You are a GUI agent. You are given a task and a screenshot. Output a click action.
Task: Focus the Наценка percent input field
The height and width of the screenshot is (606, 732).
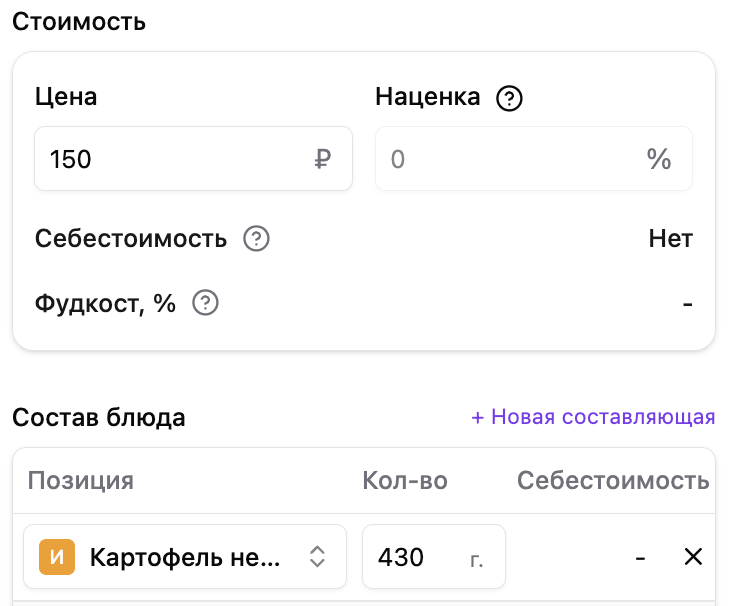[534, 158]
